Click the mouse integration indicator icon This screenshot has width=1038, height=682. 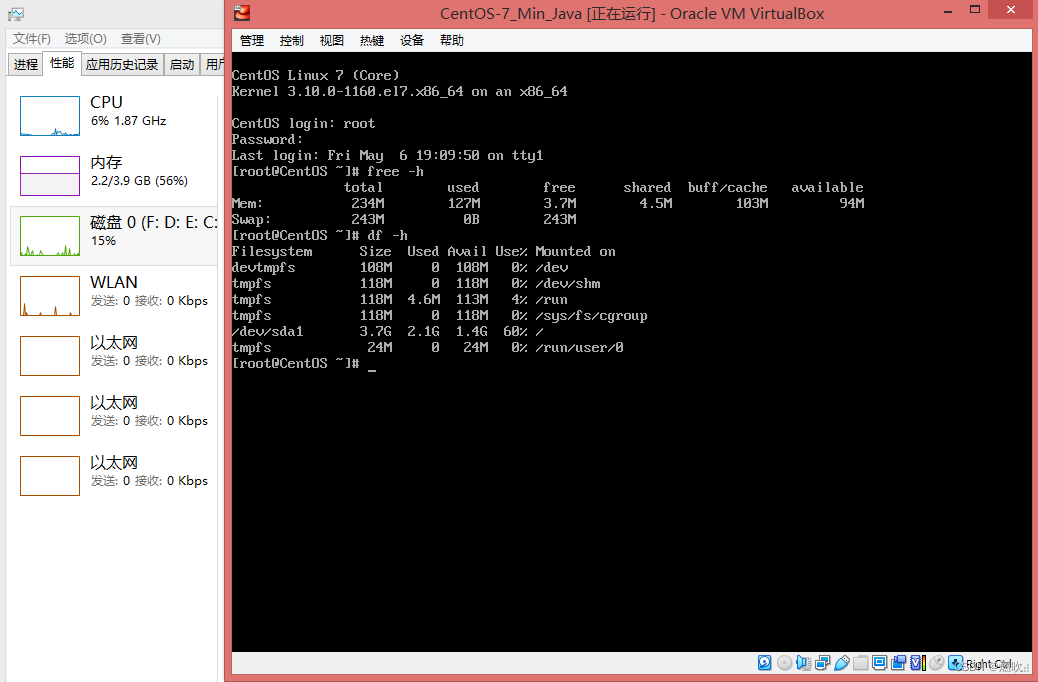coord(937,663)
